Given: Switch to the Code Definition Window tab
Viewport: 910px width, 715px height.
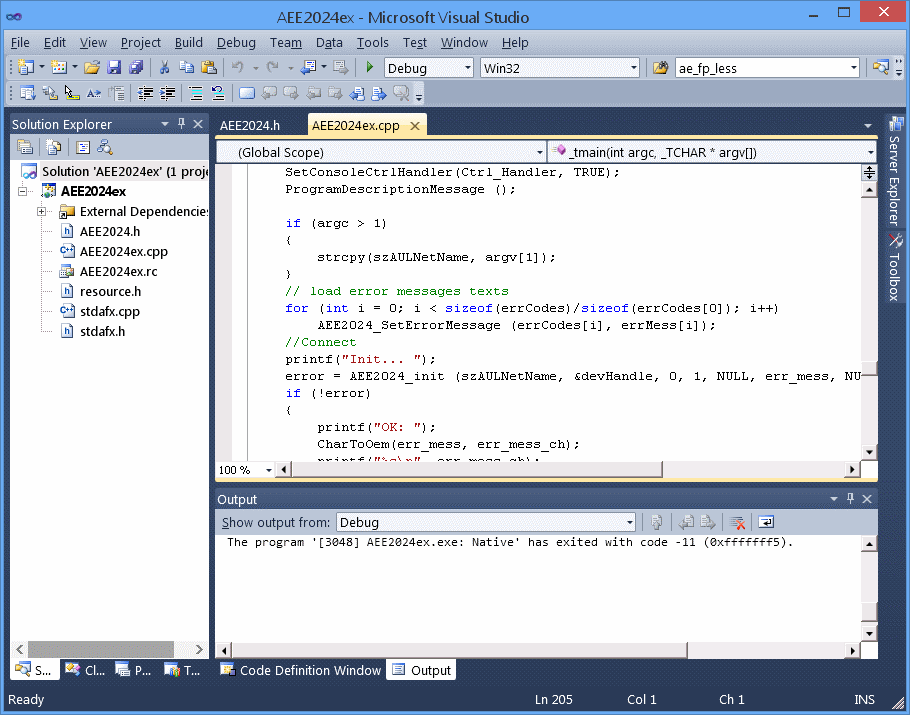Looking at the screenshot, I should [301, 670].
